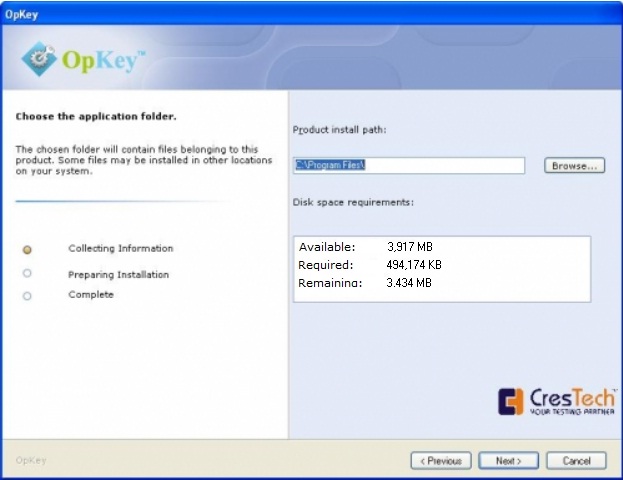Click the 'YOUR TESTING PARTNER' tagline
Image resolution: width=623 pixels, height=480 pixels.
point(572,412)
